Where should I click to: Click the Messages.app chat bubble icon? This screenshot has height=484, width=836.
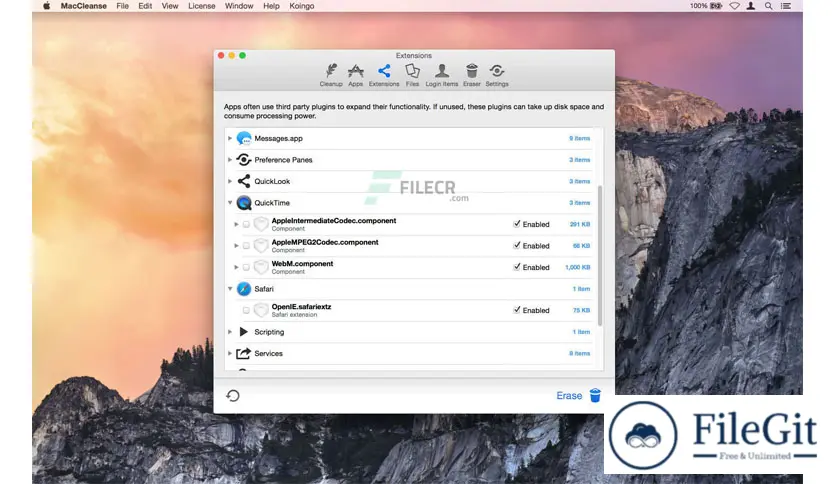244,138
